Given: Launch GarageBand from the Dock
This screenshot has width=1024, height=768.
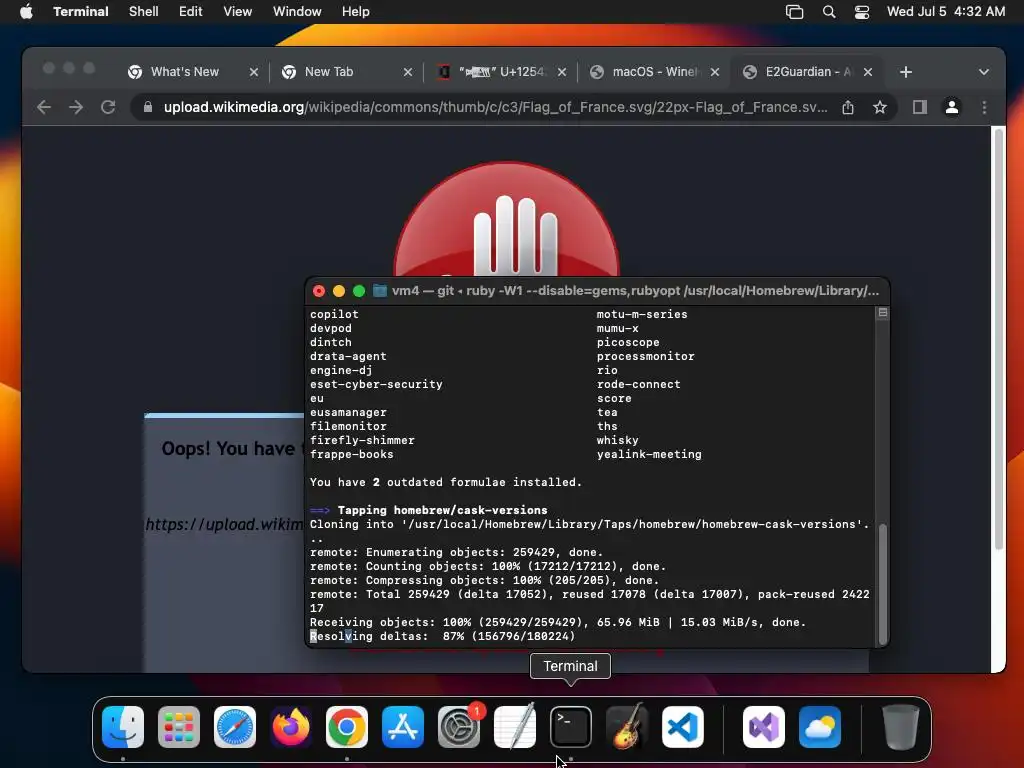Looking at the screenshot, I should pos(627,727).
